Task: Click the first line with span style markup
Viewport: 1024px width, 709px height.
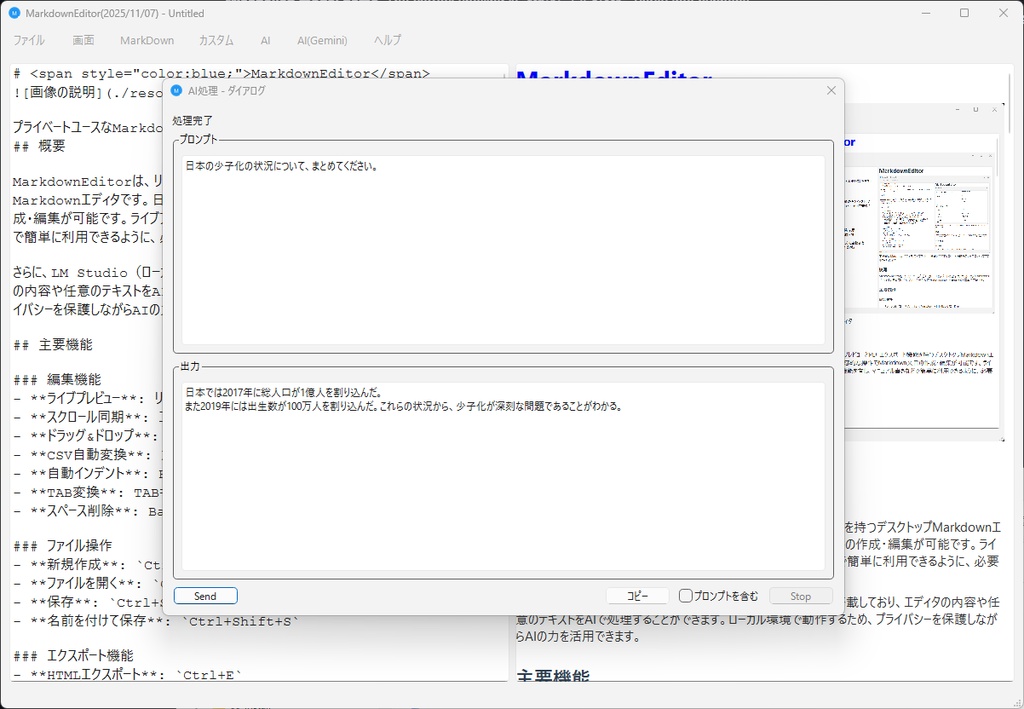Action: tap(221, 74)
